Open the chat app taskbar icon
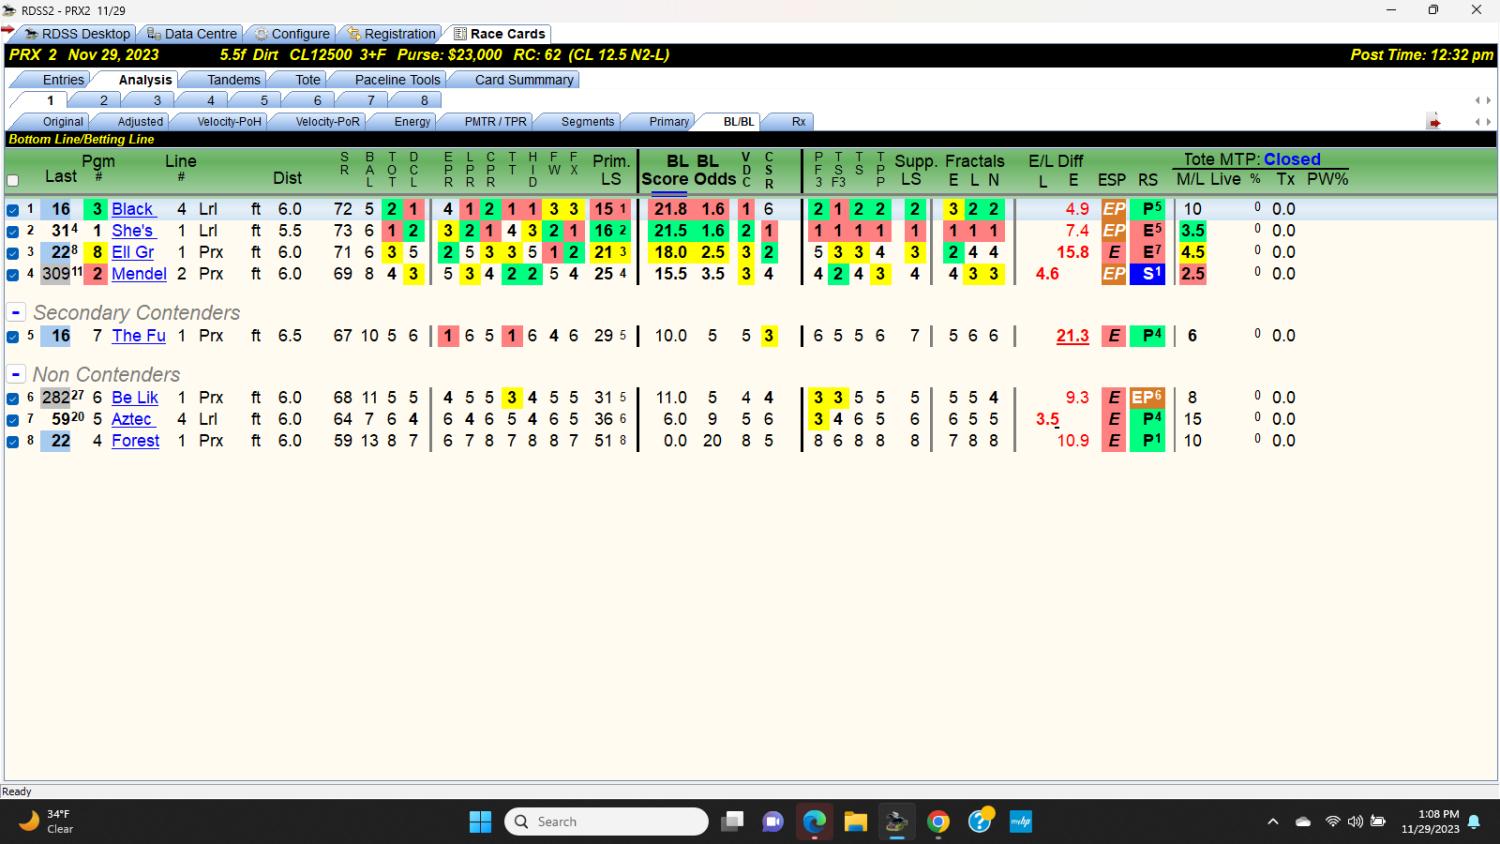1500x844 pixels. (773, 822)
